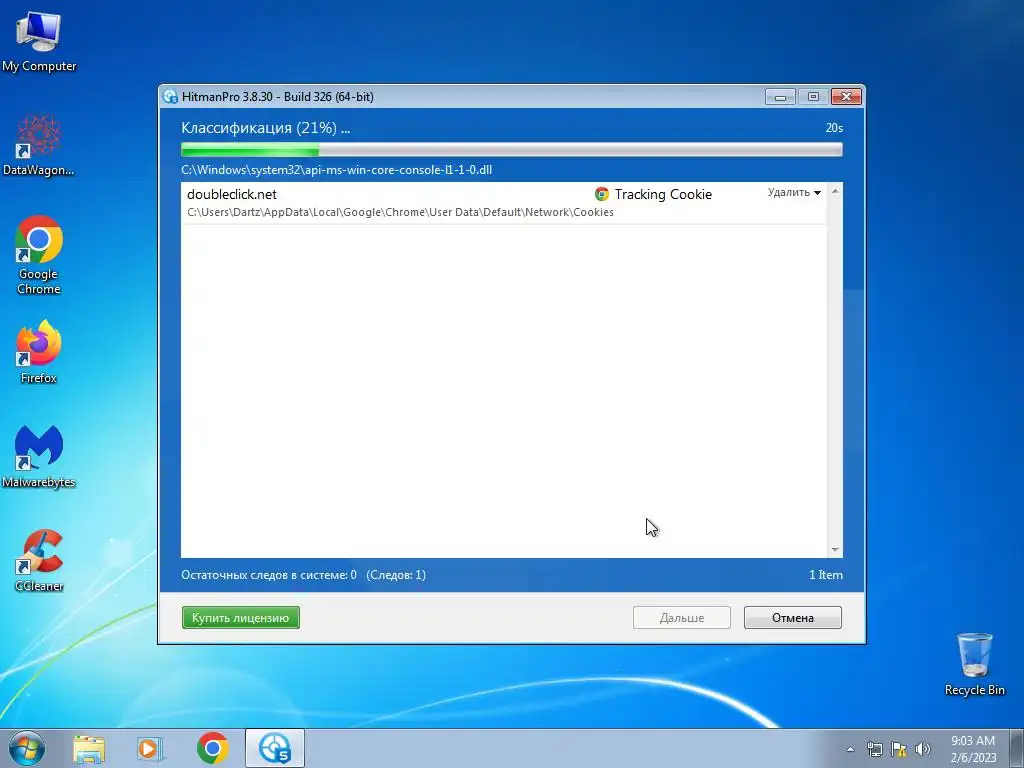Maximize the HitmanPro window

(813, 97)
